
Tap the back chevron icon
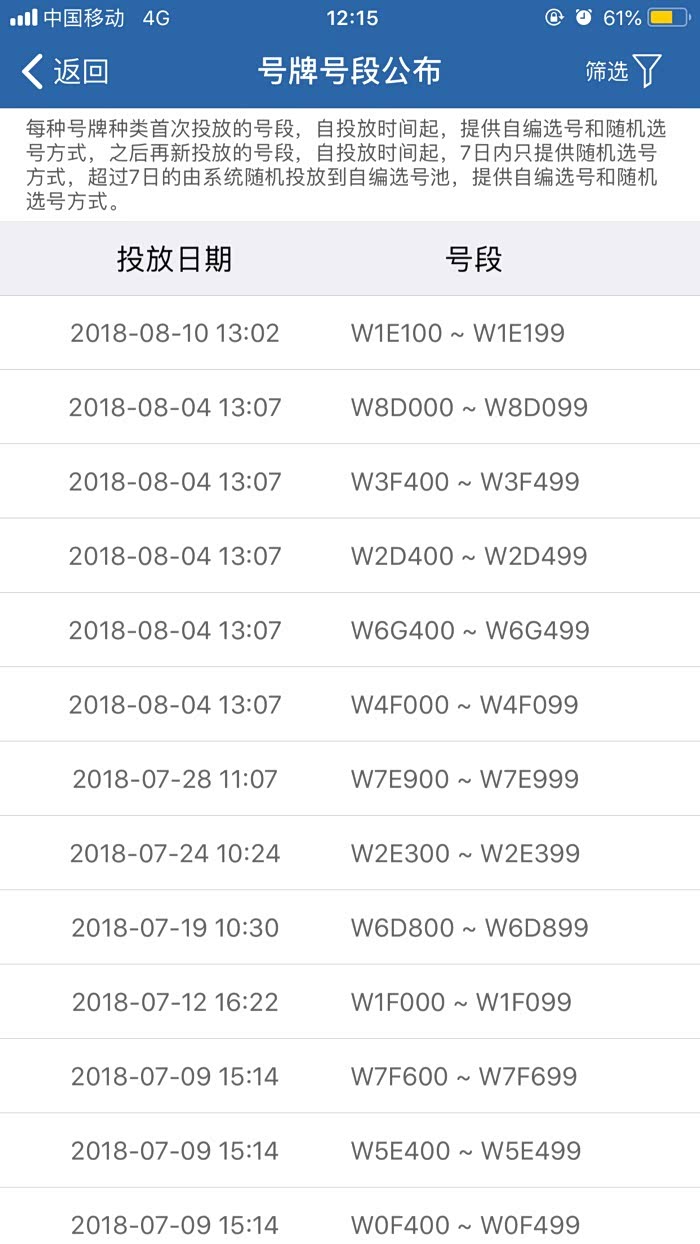[x=32, y=72]
